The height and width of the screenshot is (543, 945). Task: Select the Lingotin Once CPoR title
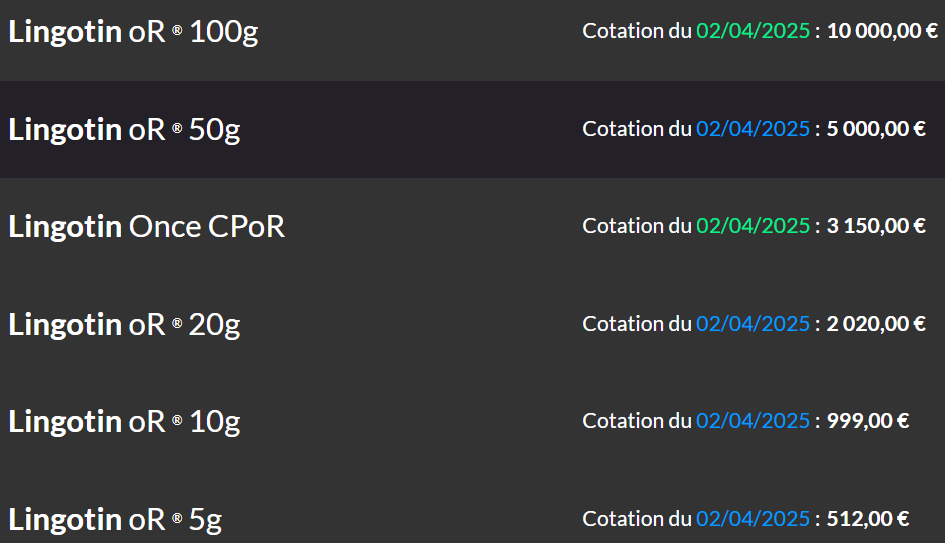click(x=146, y=227)
